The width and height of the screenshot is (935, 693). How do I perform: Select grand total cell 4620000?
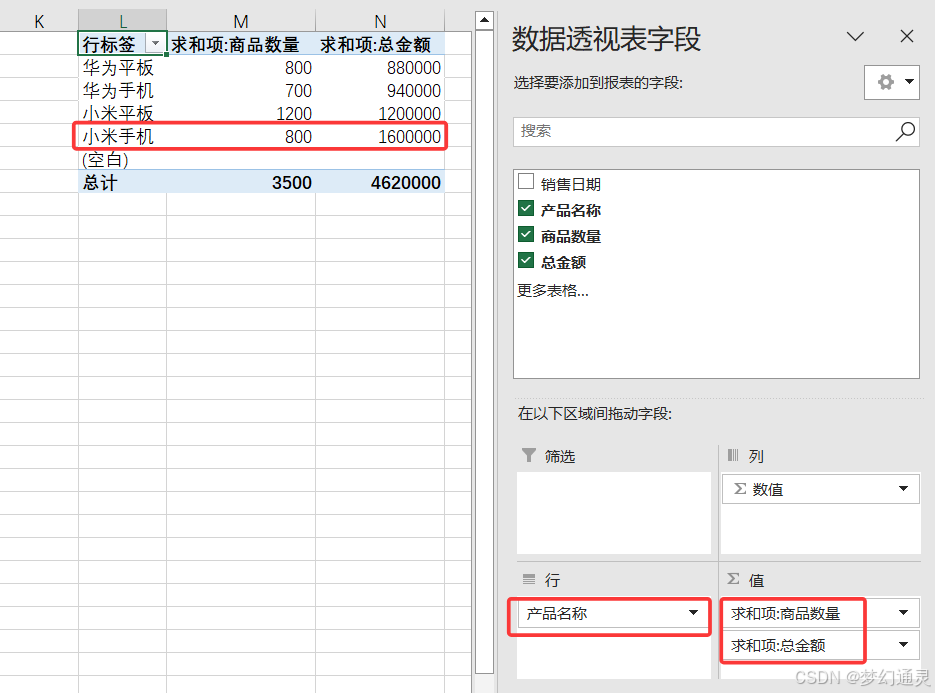coord(380,182)
